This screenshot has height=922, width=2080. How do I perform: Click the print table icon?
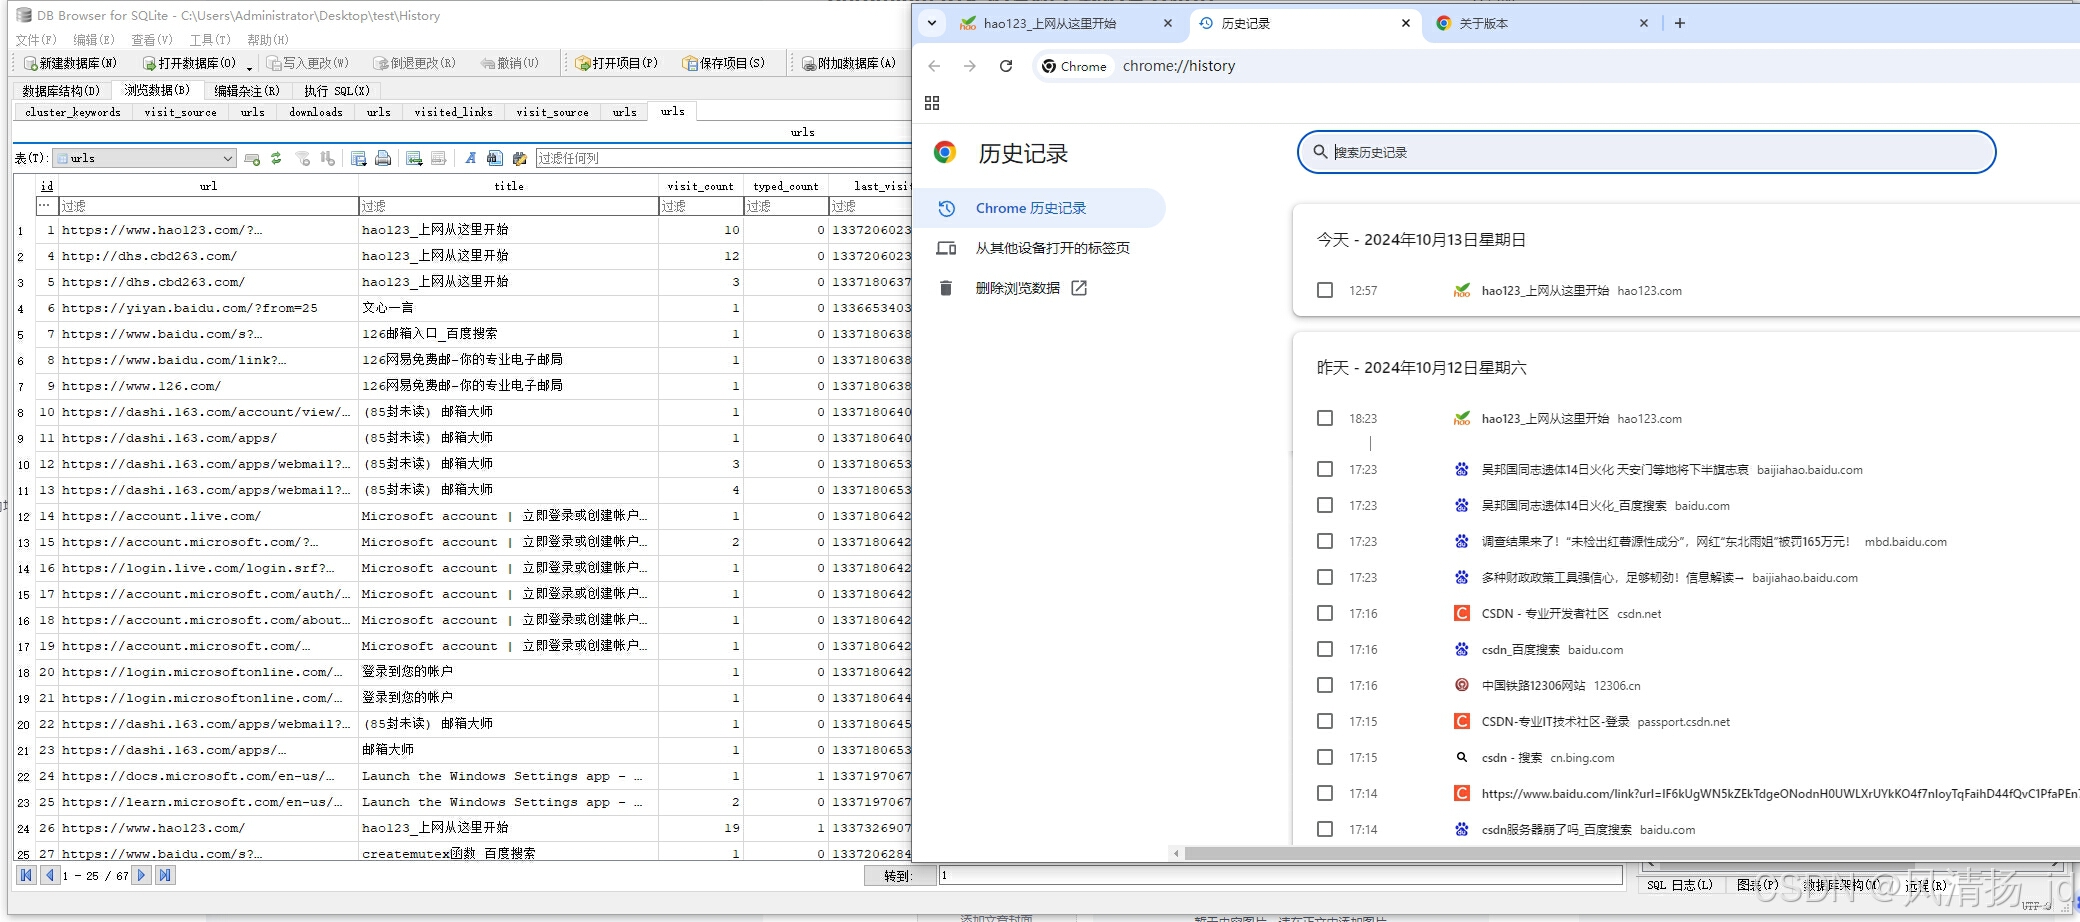click(x=383, y=158)
